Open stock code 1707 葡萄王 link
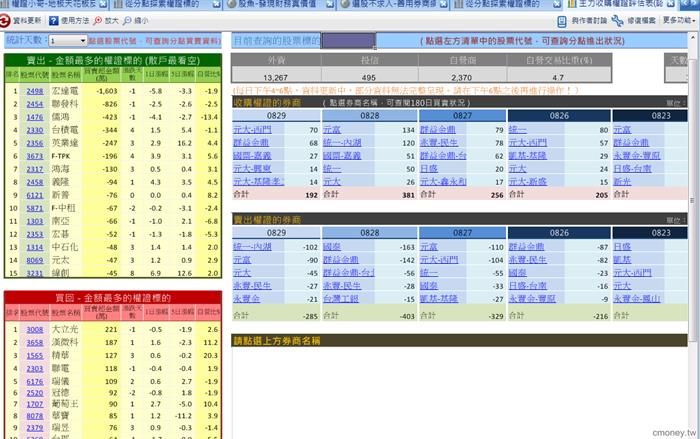 pos(34,404)
